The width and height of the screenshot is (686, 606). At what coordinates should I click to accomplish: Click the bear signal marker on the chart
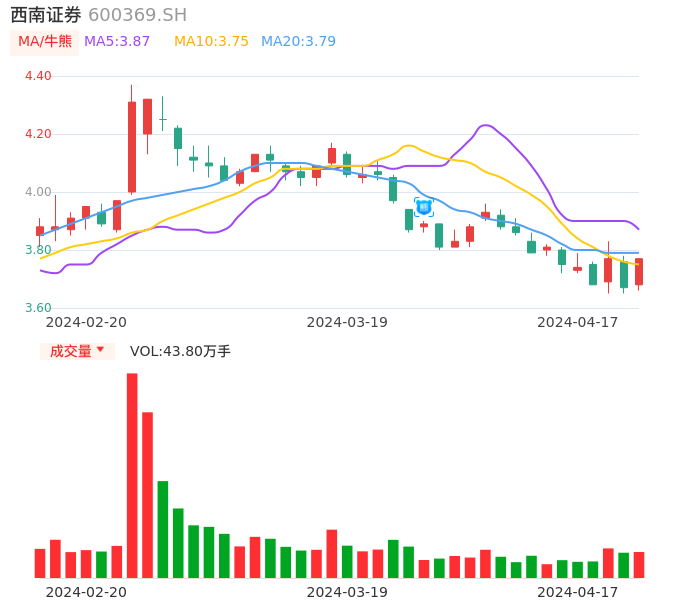coord(424,207)
